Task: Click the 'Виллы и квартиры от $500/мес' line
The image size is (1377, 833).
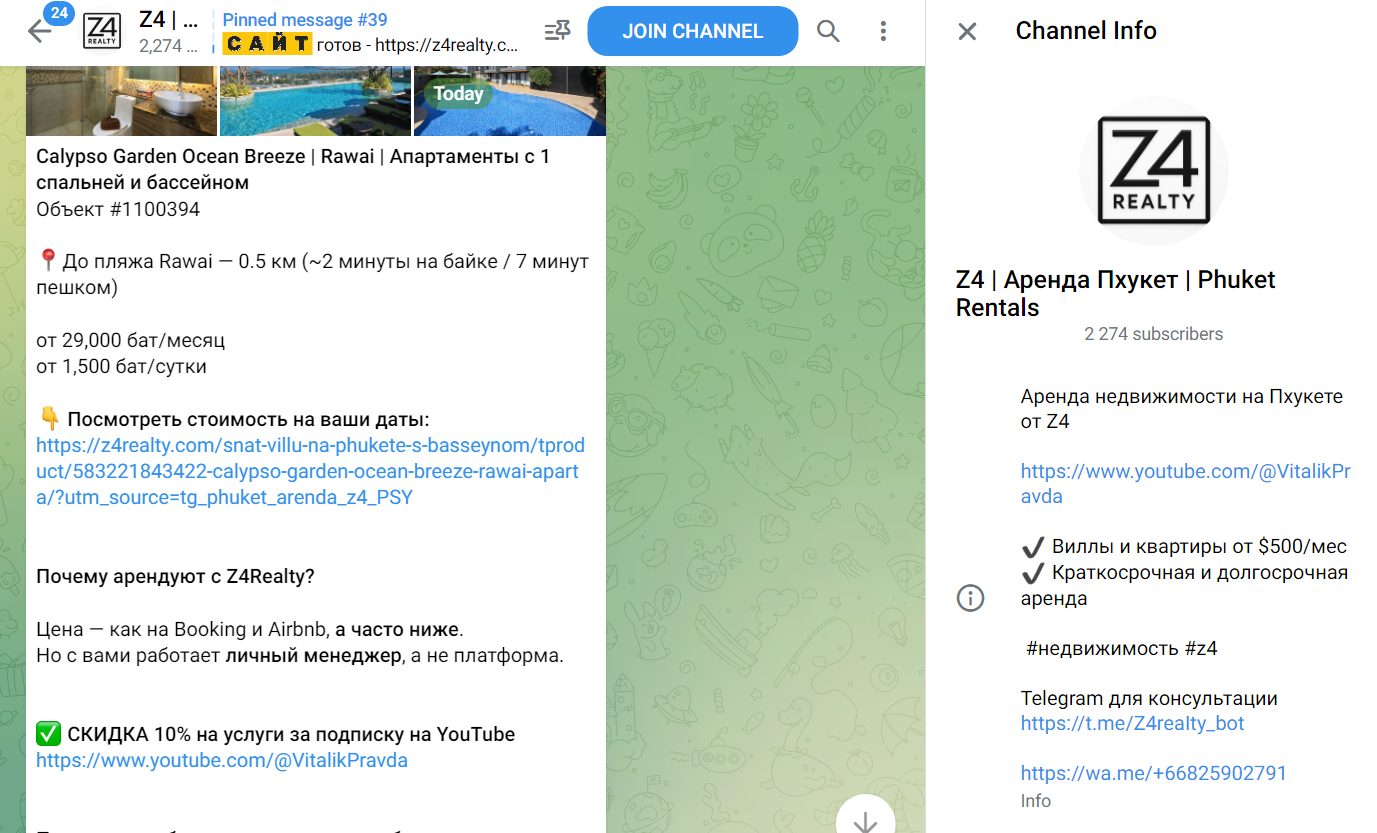Action: (1184, 547)
